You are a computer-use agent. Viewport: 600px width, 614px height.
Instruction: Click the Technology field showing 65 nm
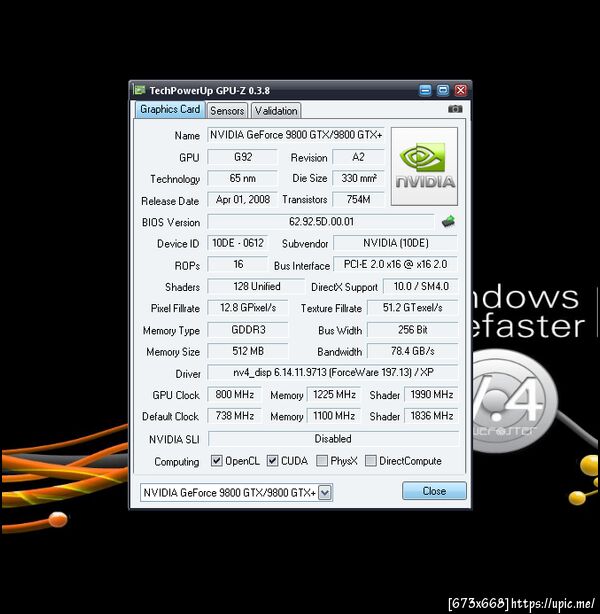click(x=242, y=178)
